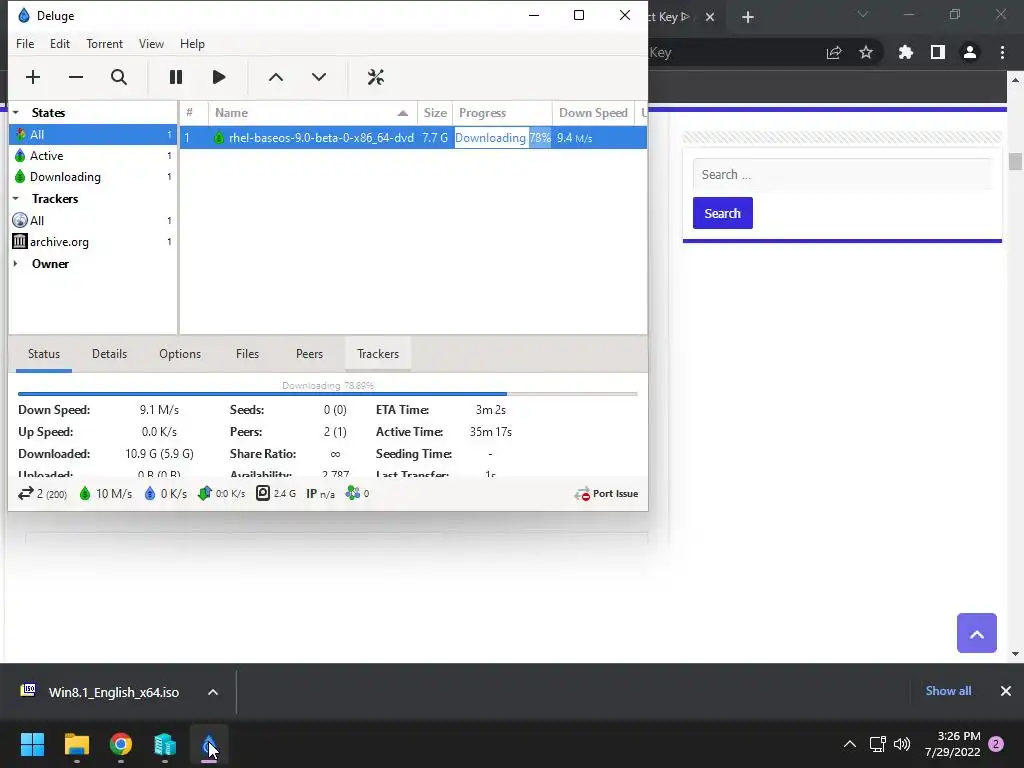Expand the Owner section
The width and height of the screenshot is (1024, 768).
click(x=16, y=264)
